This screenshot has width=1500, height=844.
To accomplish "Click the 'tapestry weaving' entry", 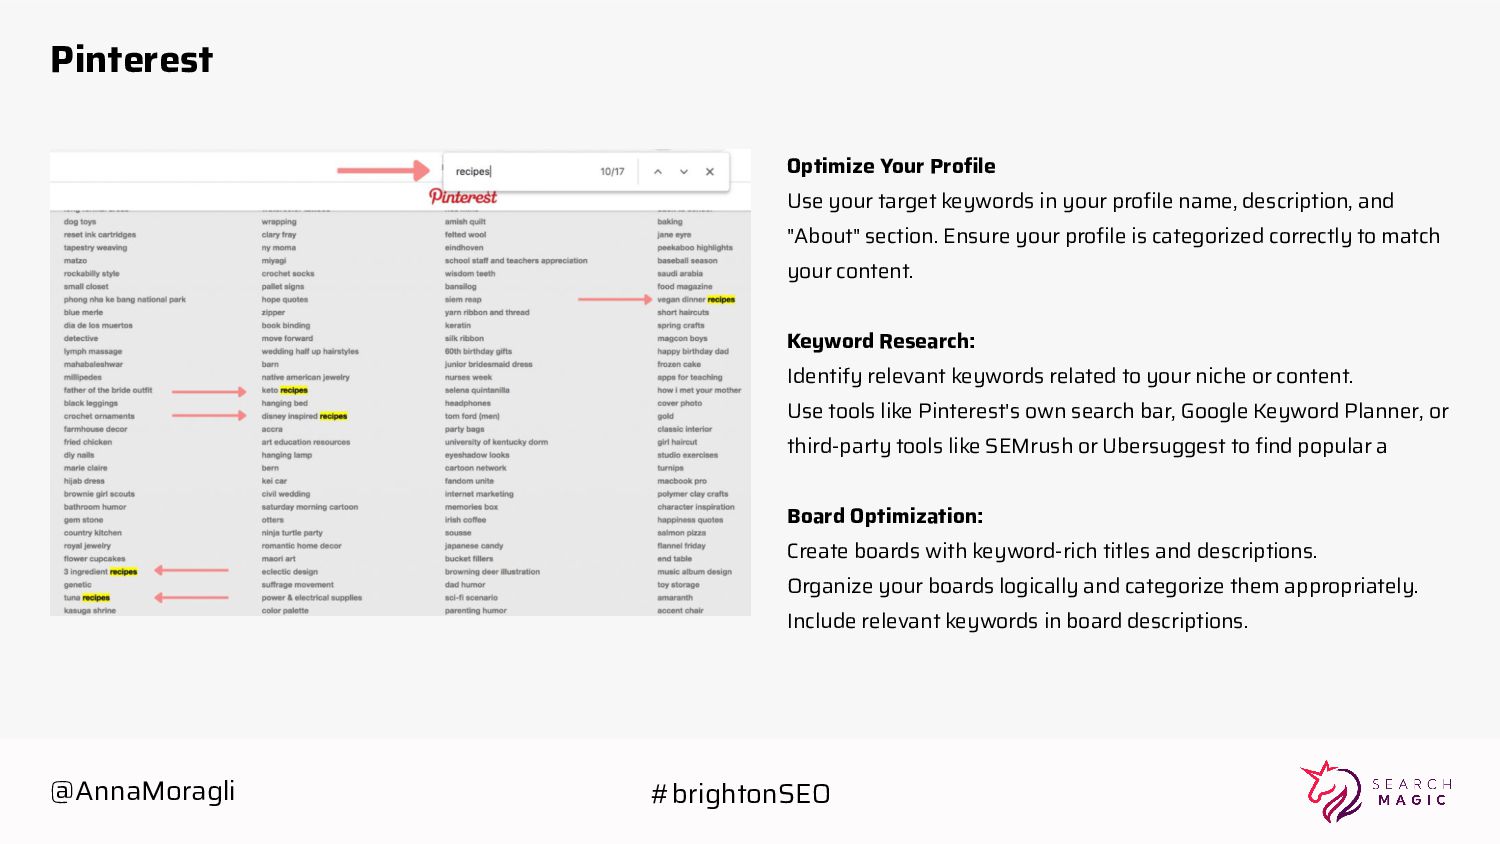I will 96,248.
